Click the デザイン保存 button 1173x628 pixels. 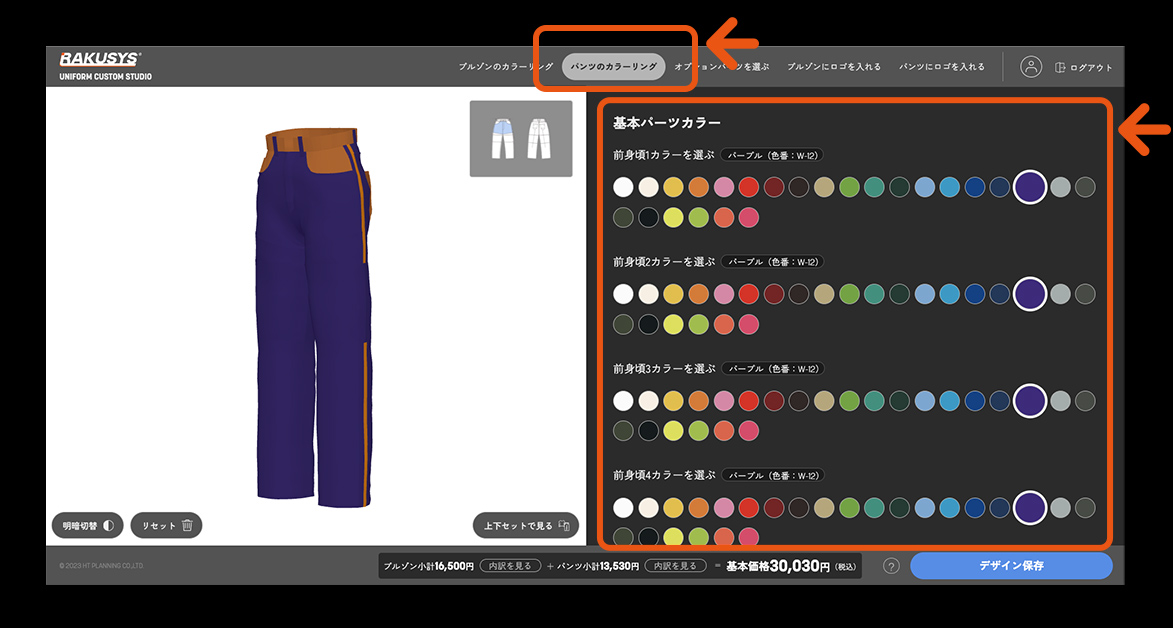[x=1011, y=566]
